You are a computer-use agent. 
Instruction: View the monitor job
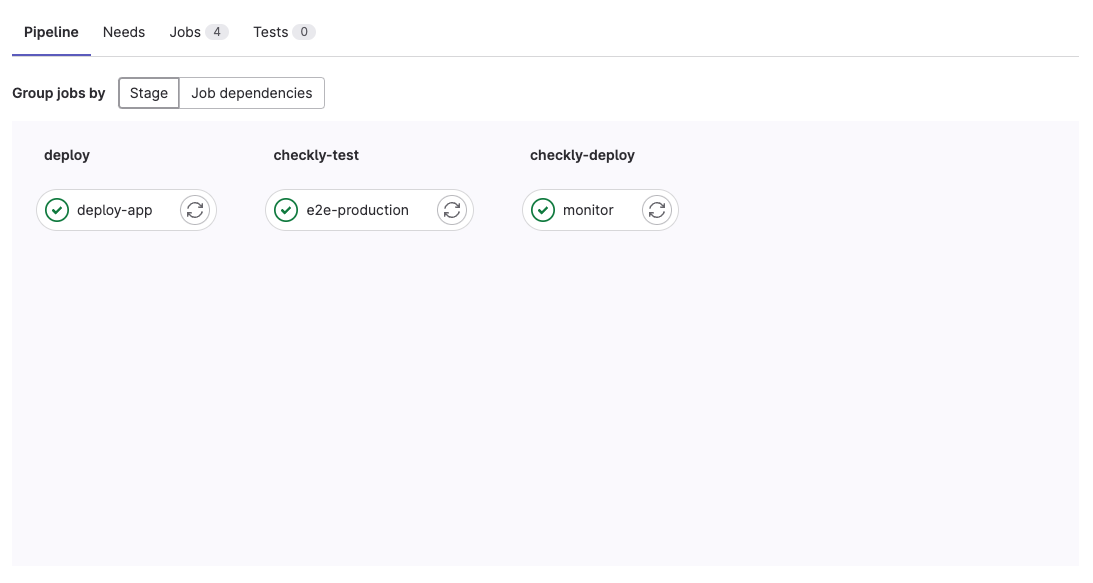click(589, 210)
